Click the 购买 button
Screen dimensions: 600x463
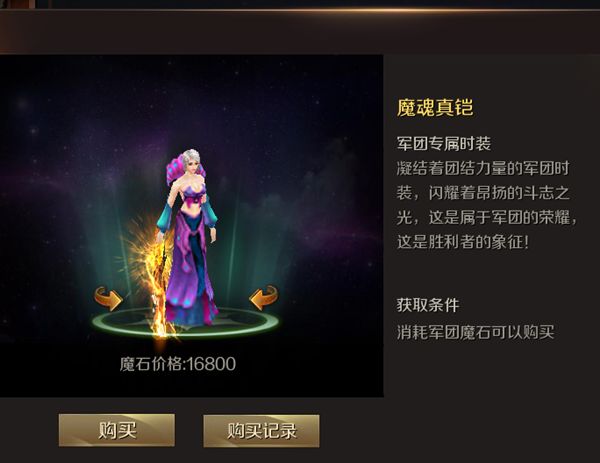pos(117,430)
